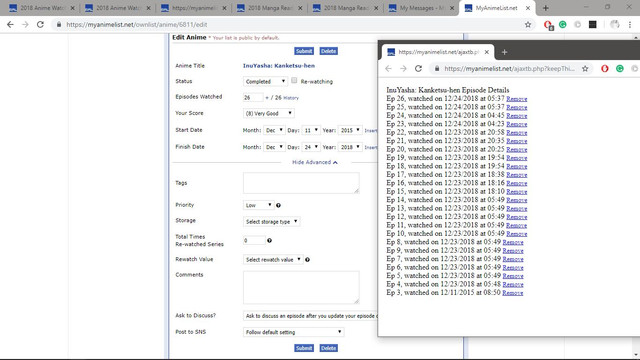Click the help icon beside Rewatch Value

[307, 260]
